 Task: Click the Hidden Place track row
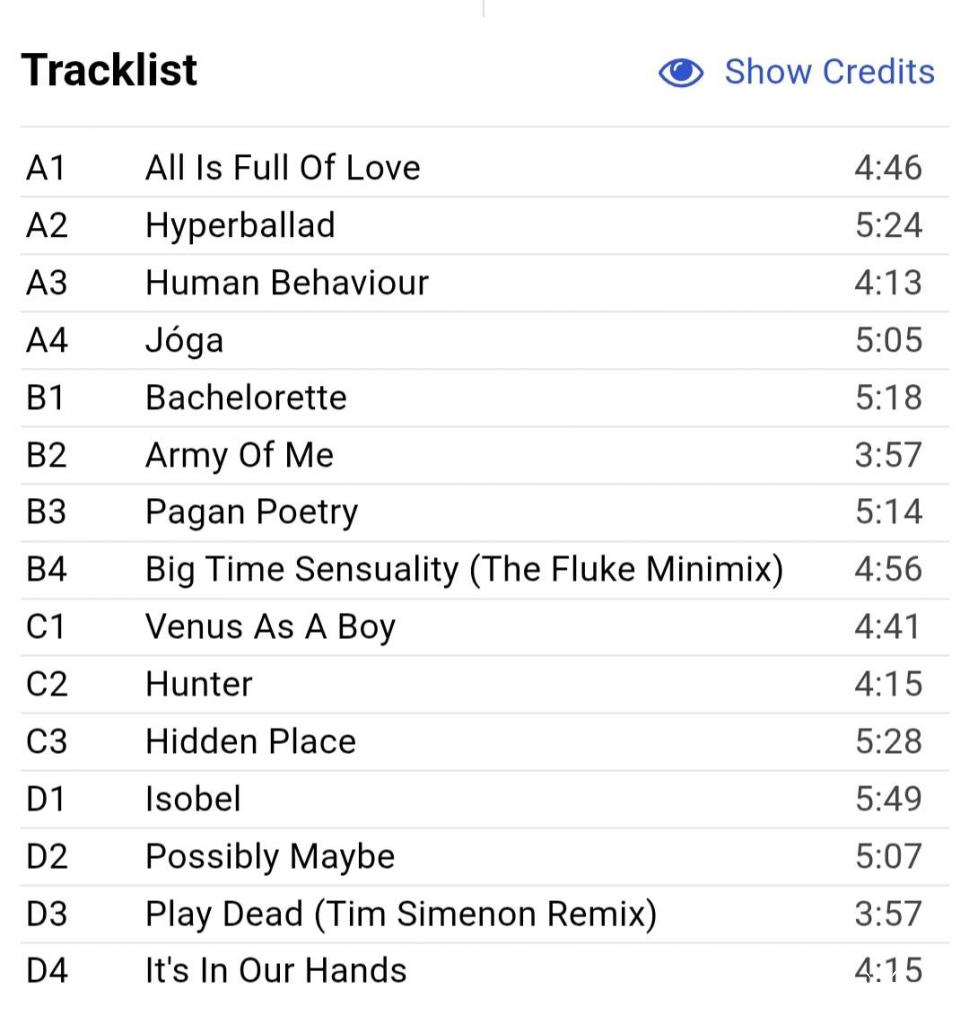tap(484, 742)
